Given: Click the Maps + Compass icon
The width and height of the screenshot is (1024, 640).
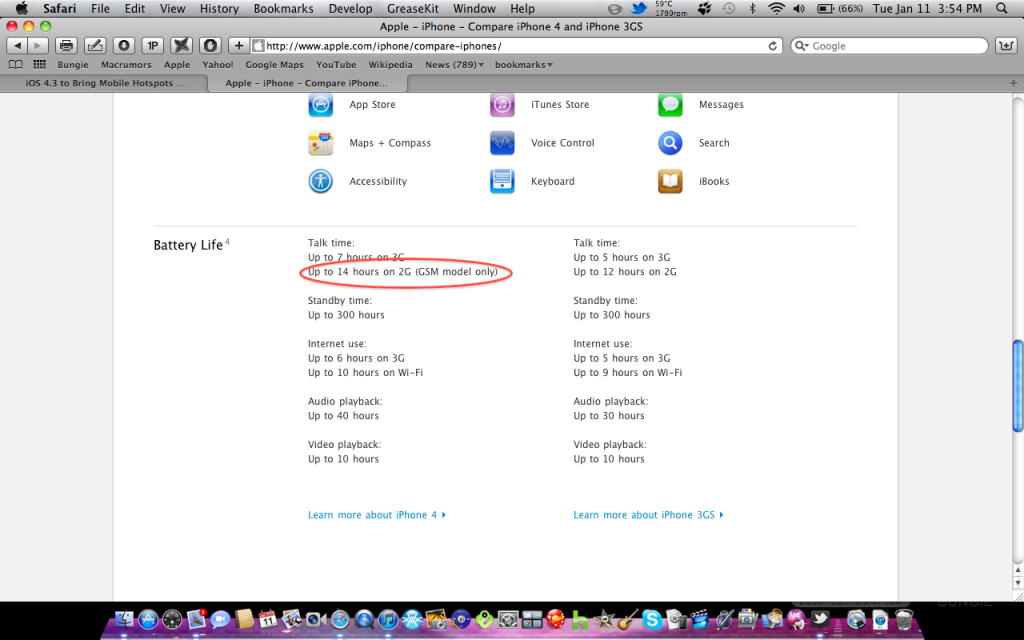Looking at the screenshot, I should click(321, 143).
